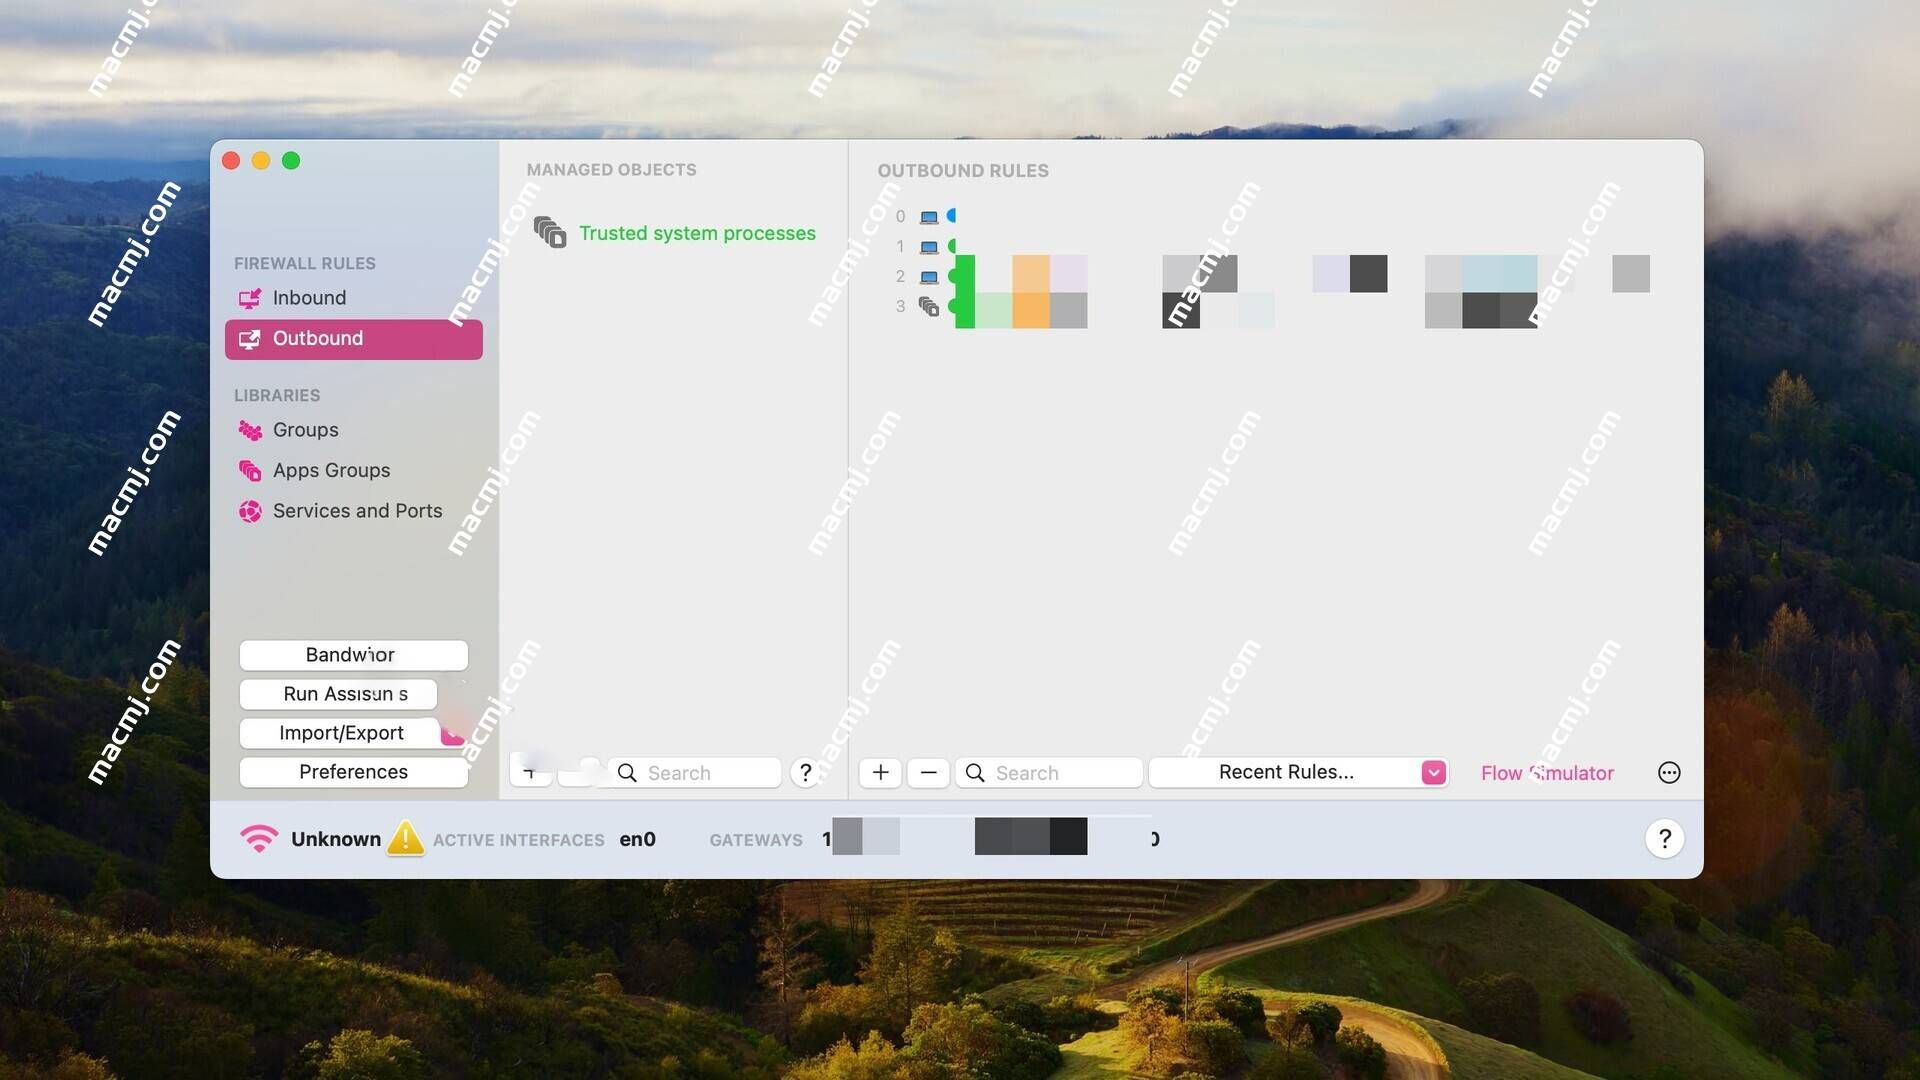Click the help icon in Managed Objects

click(x=804, y=771)
